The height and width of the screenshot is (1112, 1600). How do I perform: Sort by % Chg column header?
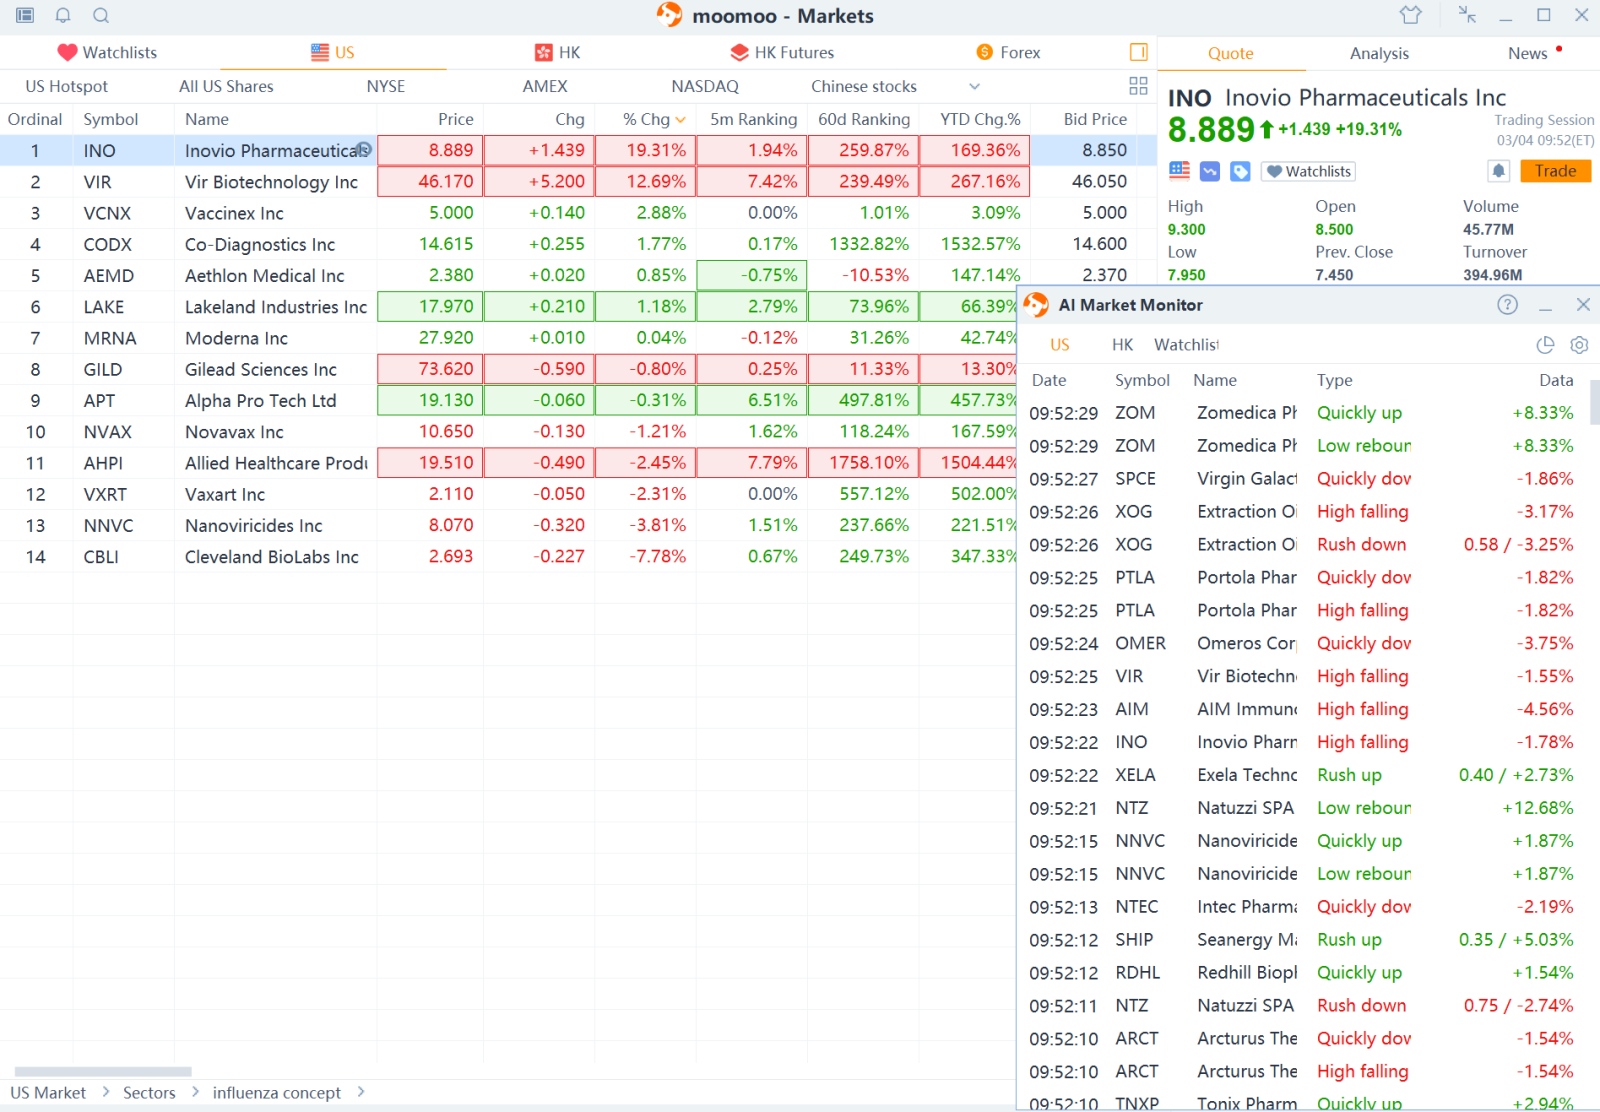click(653, 119)
